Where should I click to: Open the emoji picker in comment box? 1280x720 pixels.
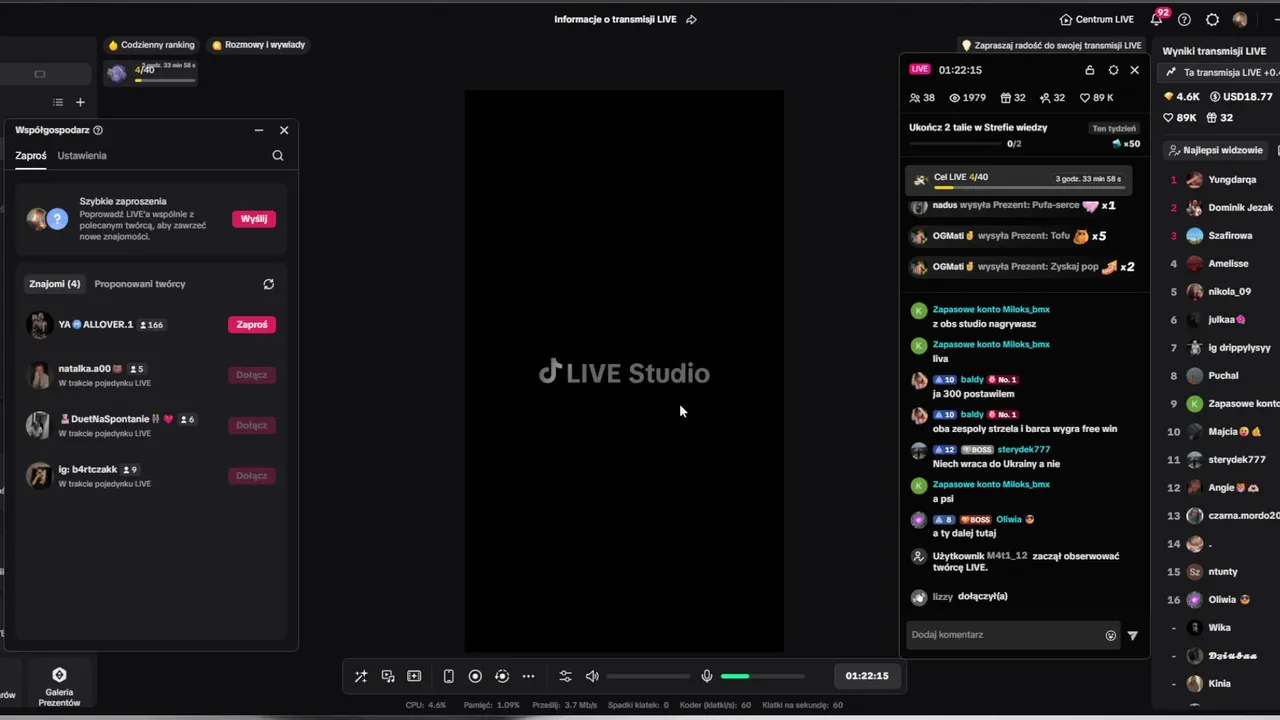1111,636
